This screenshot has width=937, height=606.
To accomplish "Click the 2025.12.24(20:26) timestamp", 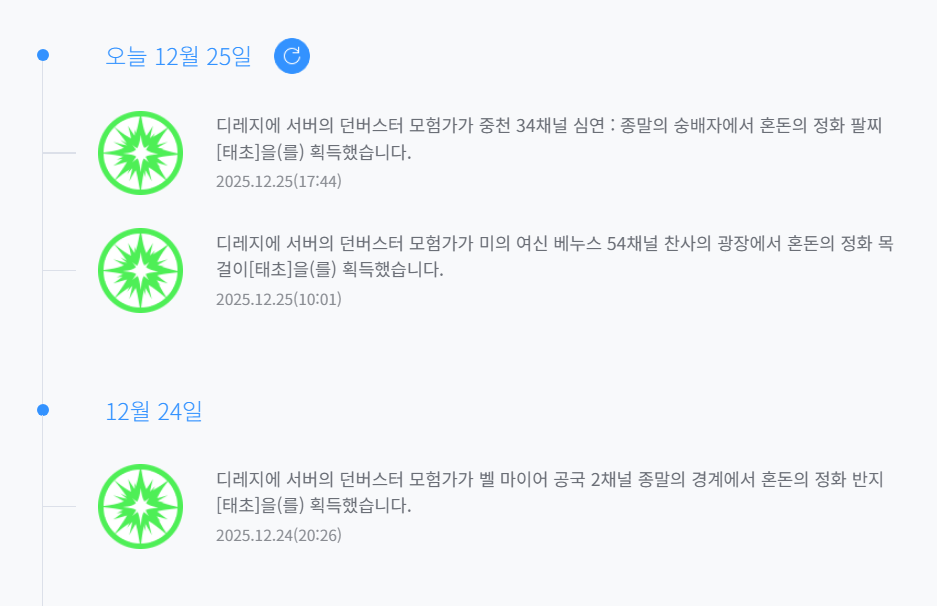I will 279,535.
